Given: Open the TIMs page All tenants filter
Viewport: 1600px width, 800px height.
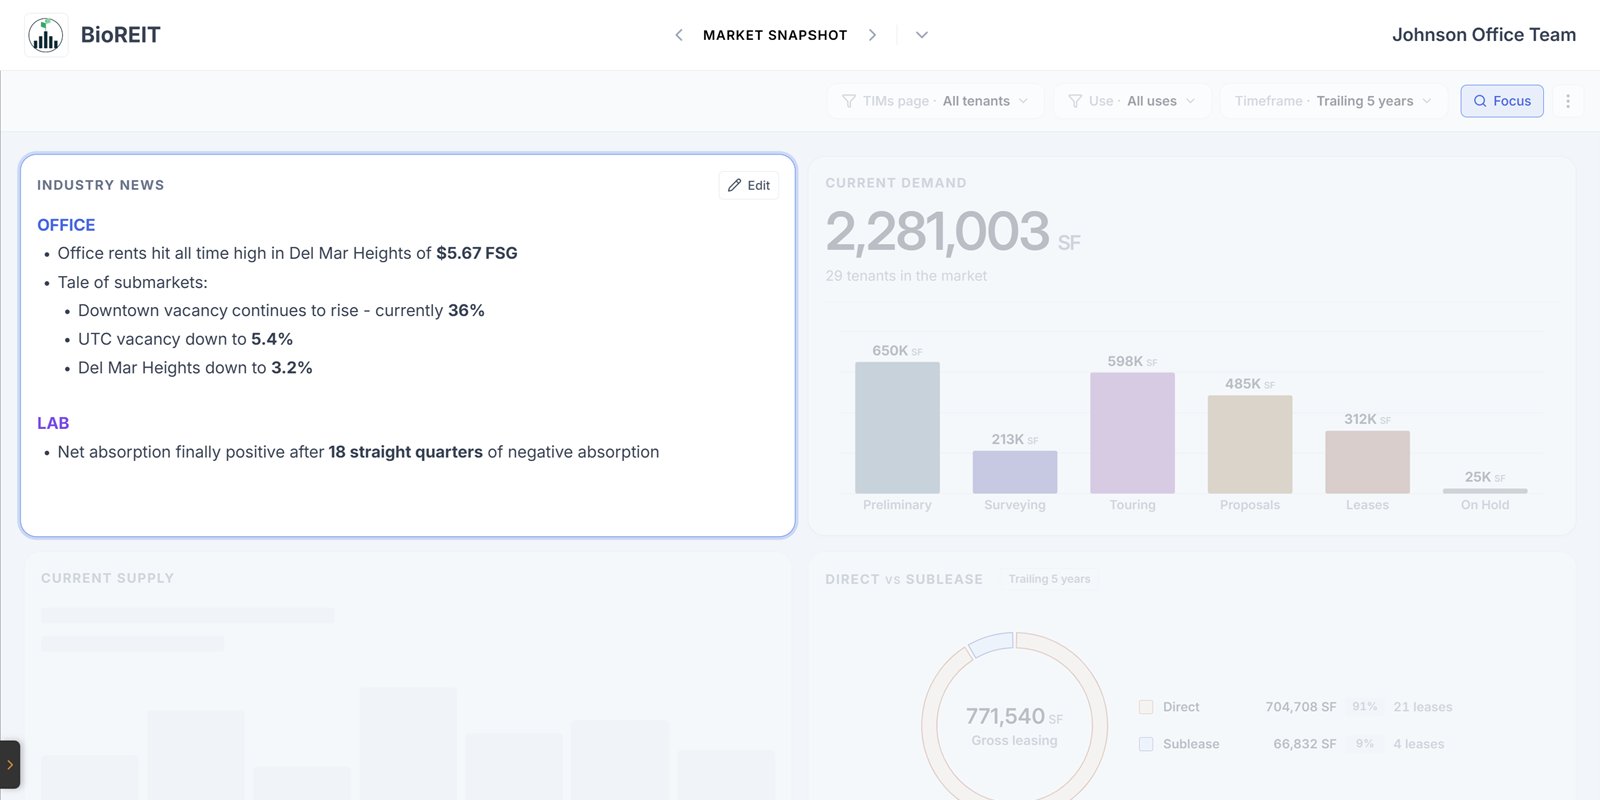Looking at the screenshot, I should (935, 101).
